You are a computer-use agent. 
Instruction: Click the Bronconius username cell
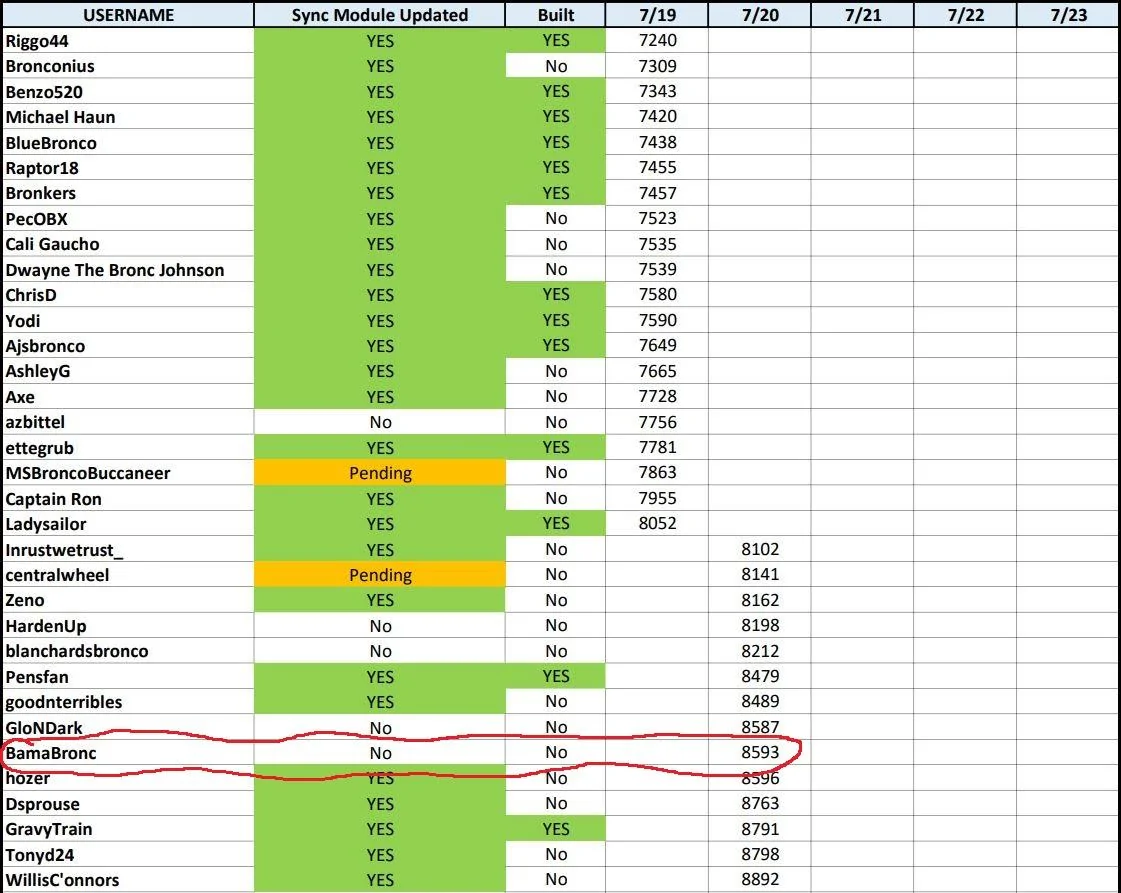tap(128, 66)
